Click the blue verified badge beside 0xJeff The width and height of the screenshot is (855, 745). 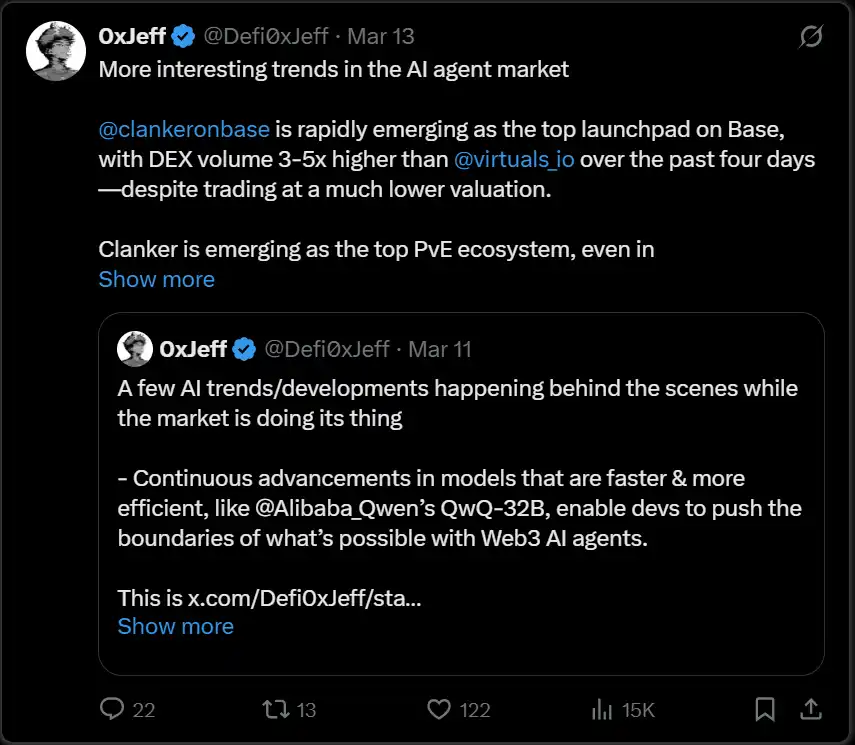[183, 37]
